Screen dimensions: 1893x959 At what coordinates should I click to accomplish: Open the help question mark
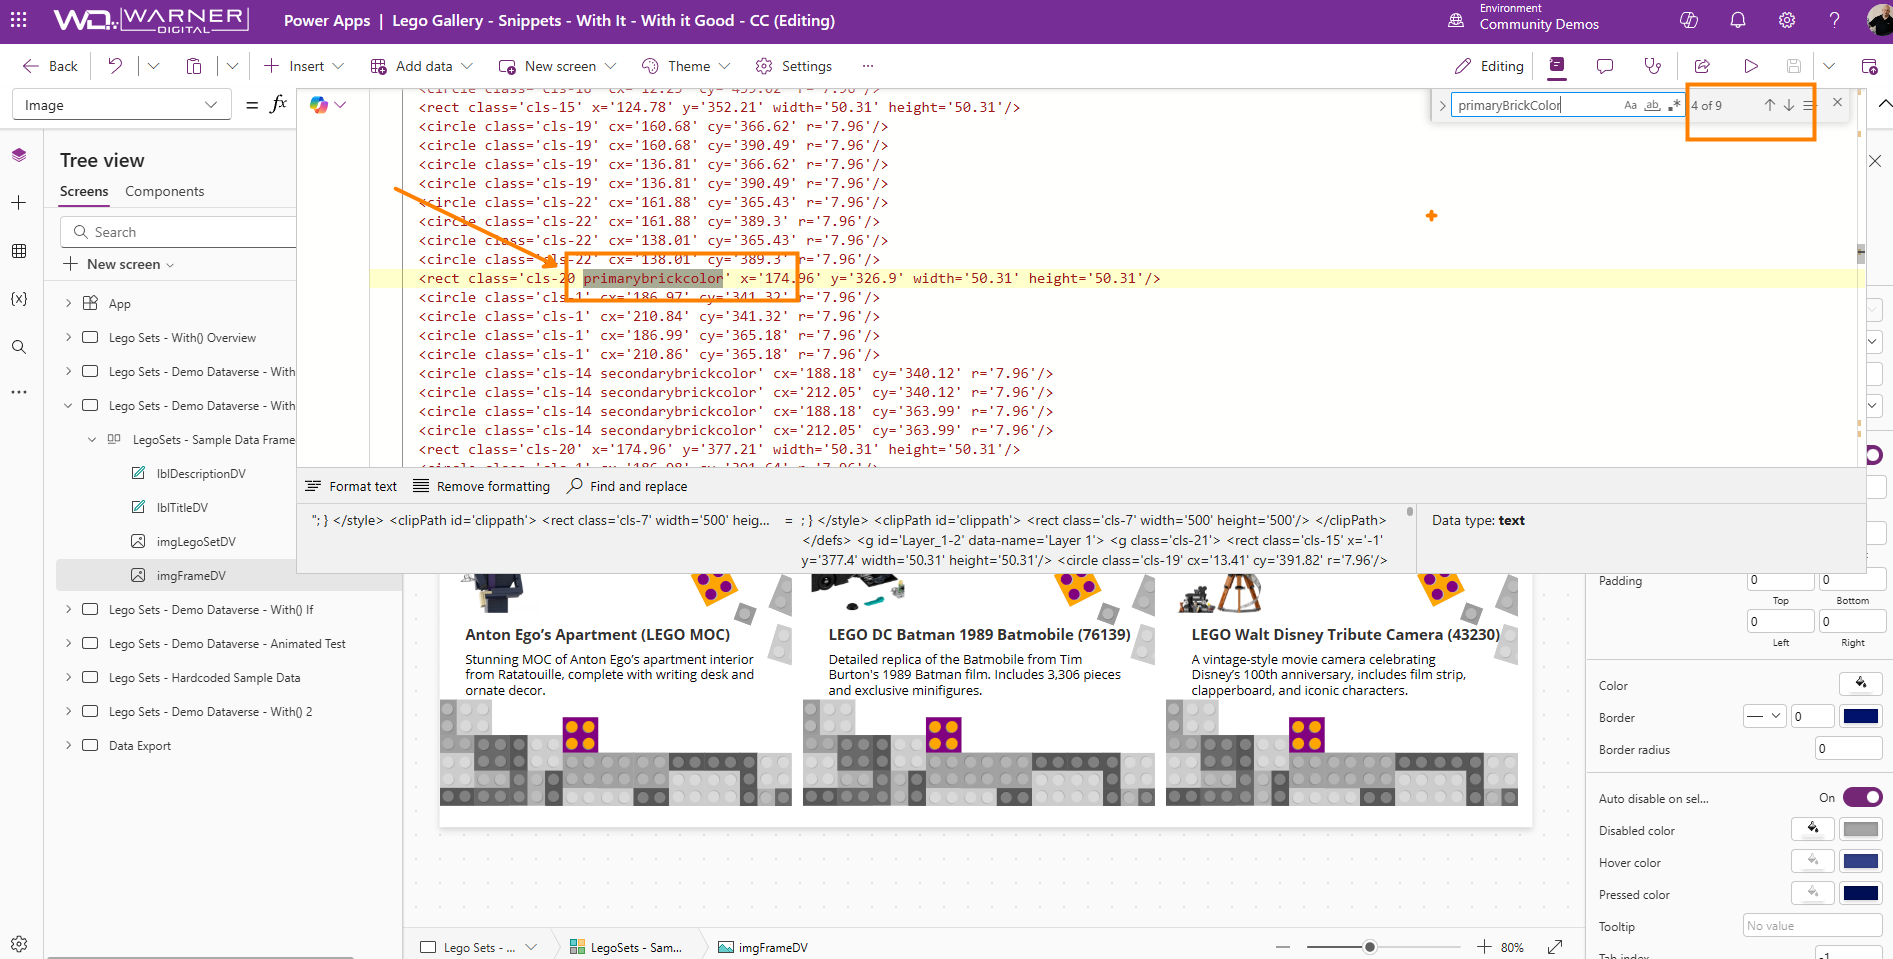[x=1835, y=20]
